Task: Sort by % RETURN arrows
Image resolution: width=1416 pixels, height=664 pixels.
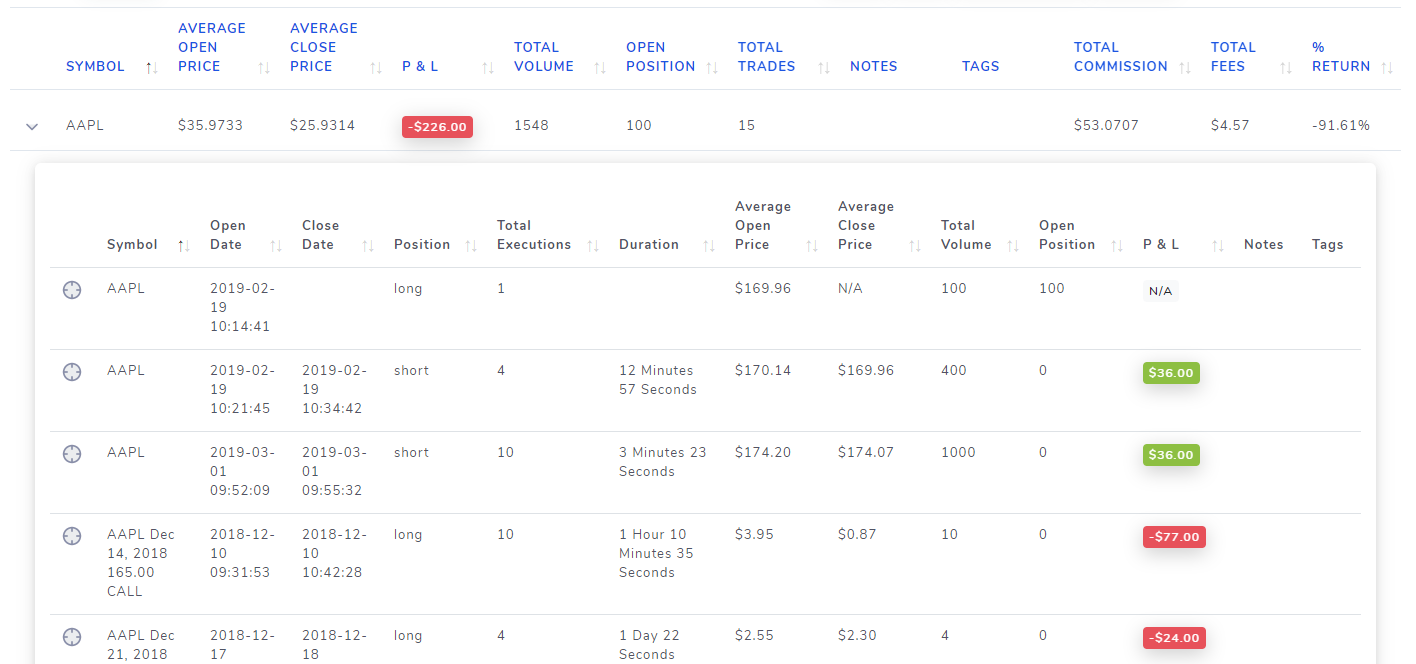Action: coord(1387,67)
